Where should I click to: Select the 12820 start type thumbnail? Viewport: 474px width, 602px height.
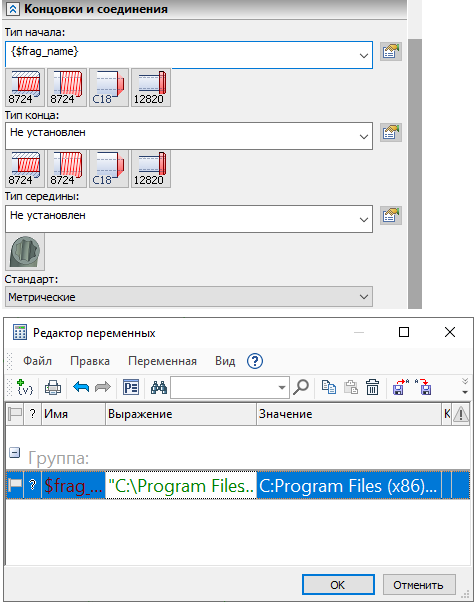(x=151, y=88)
